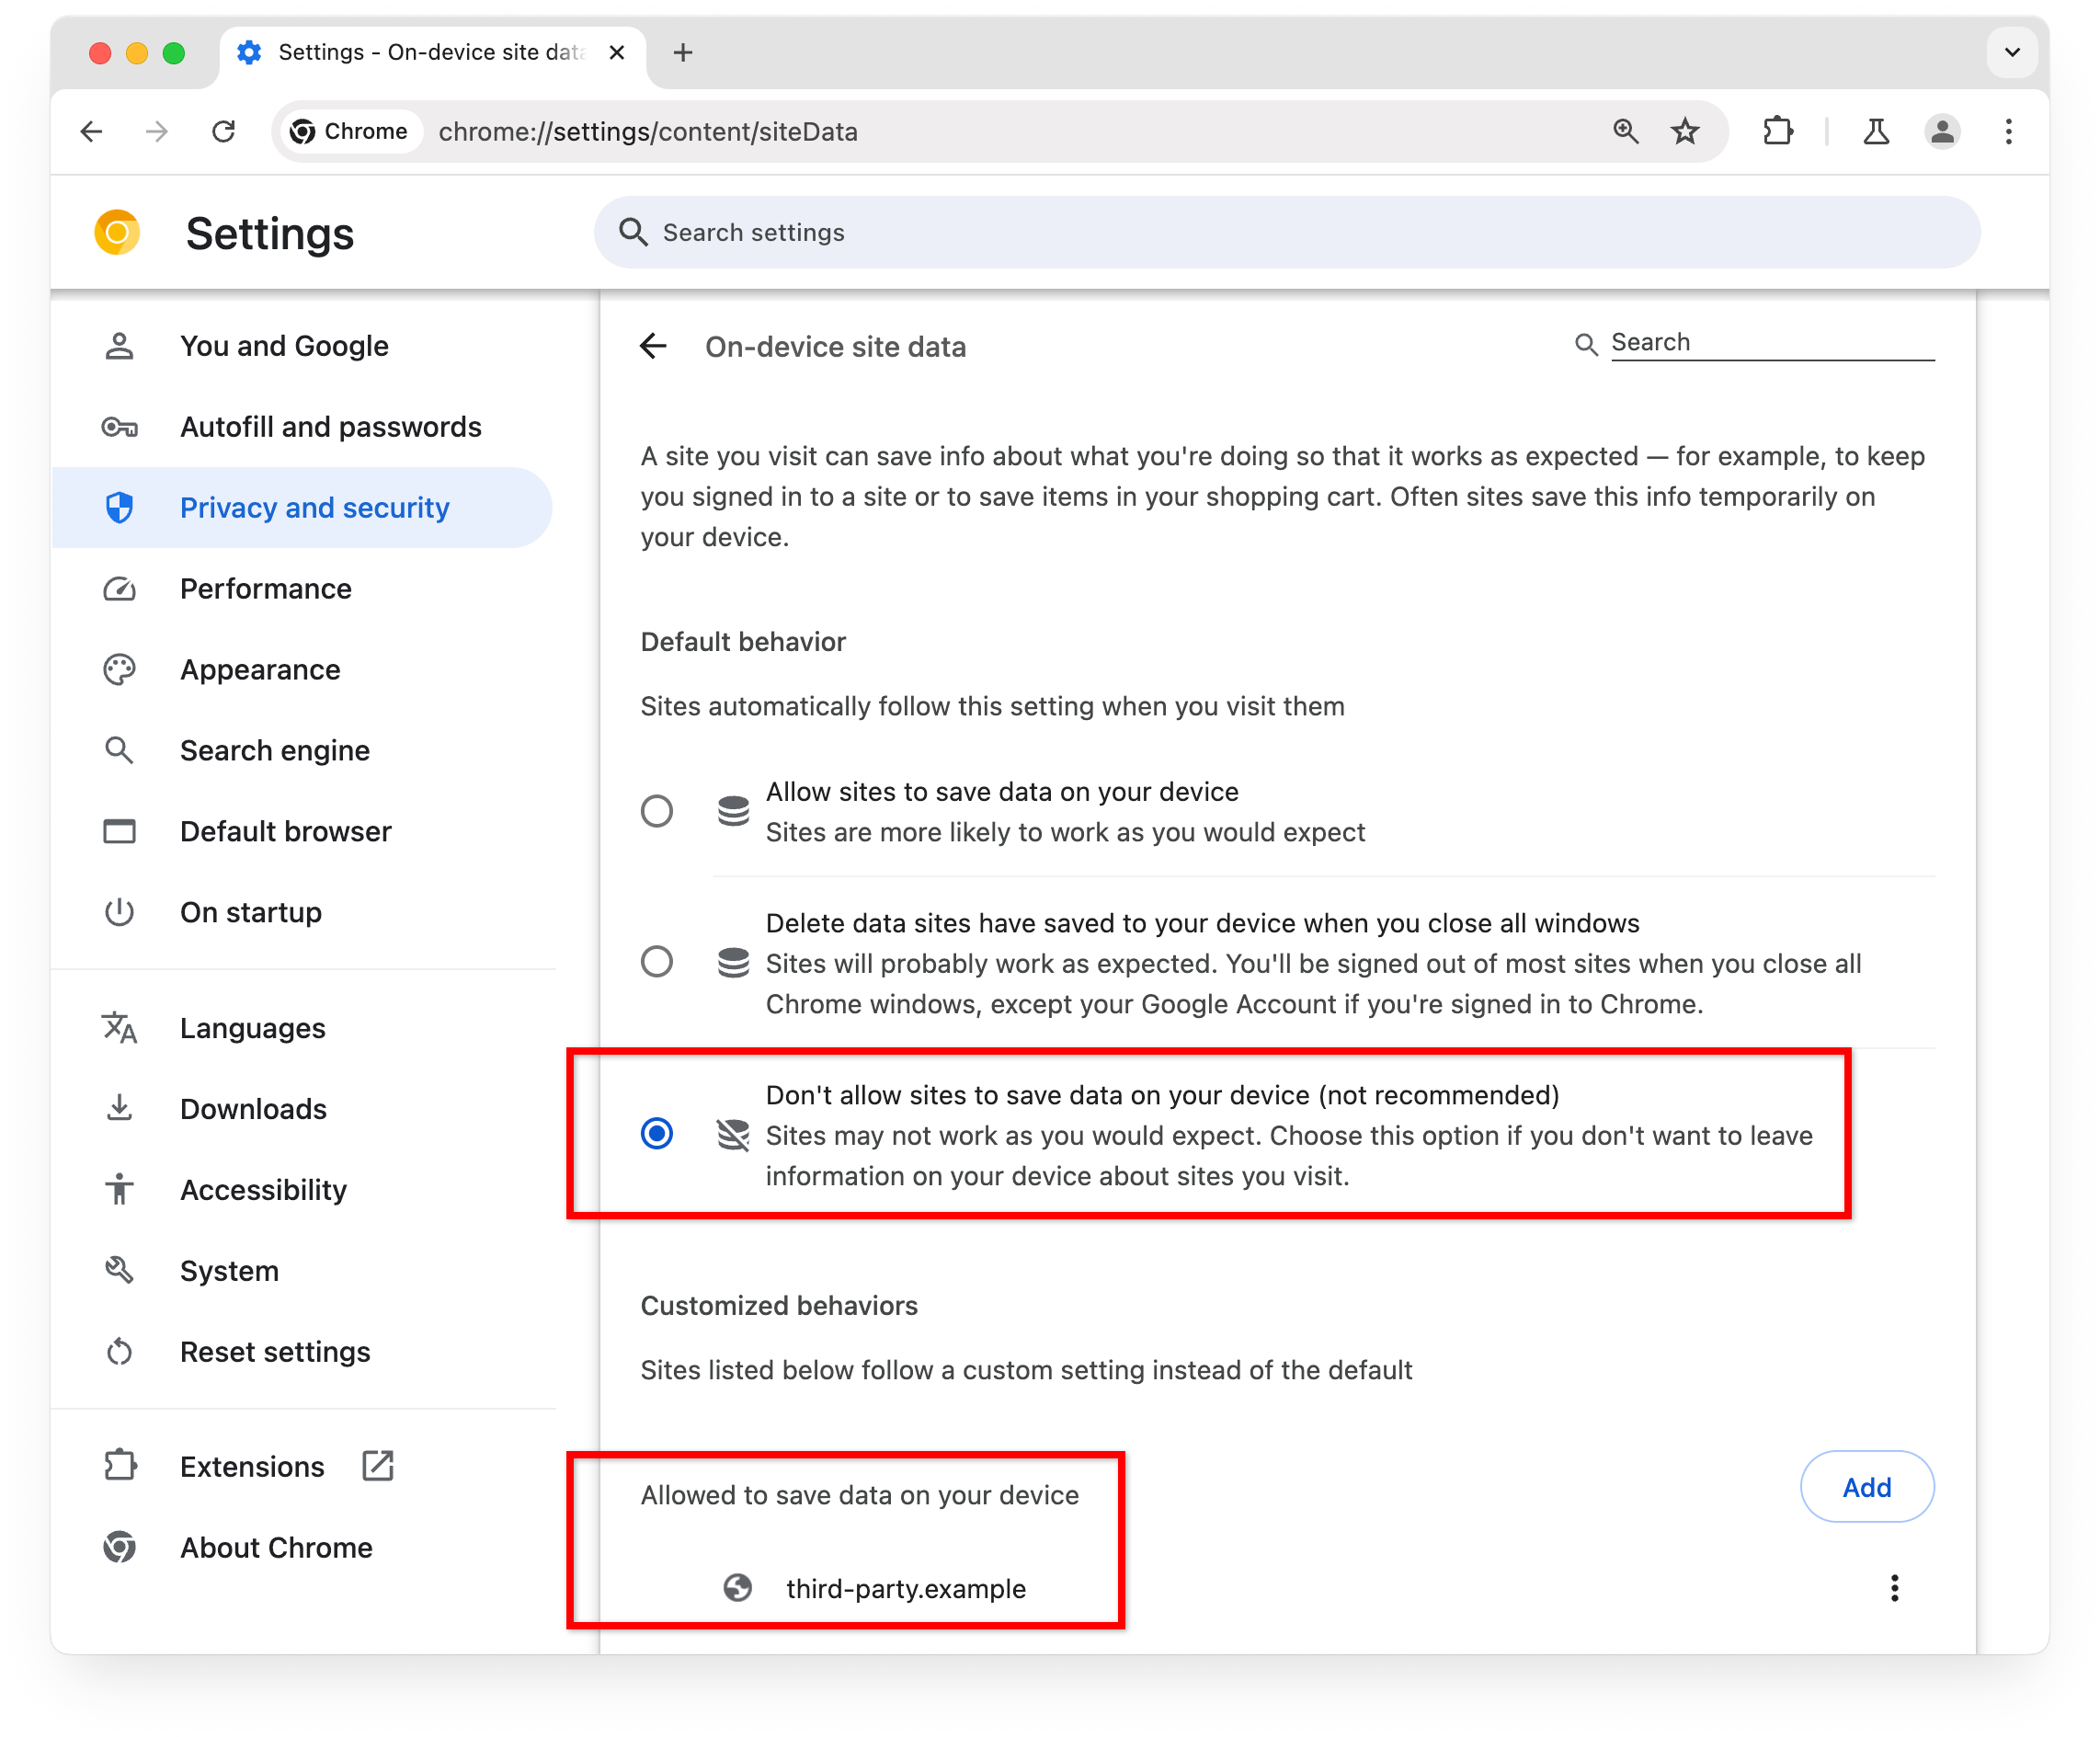The height and width of the screenshot is (1737, 2100).
Task: Click the You and Google profile icon
Action: [120, 347]
